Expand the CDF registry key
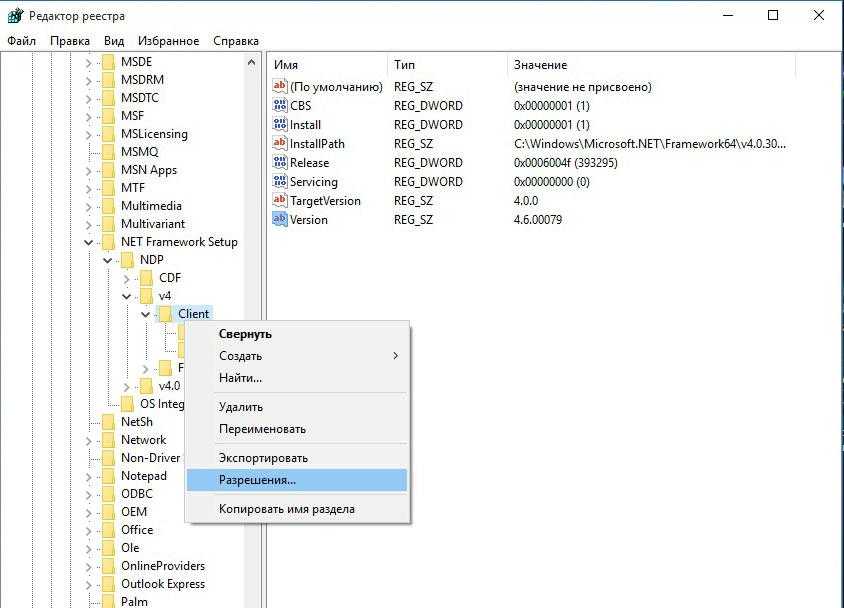This screenshot has width=844, height=608. [x=127, y=278]
